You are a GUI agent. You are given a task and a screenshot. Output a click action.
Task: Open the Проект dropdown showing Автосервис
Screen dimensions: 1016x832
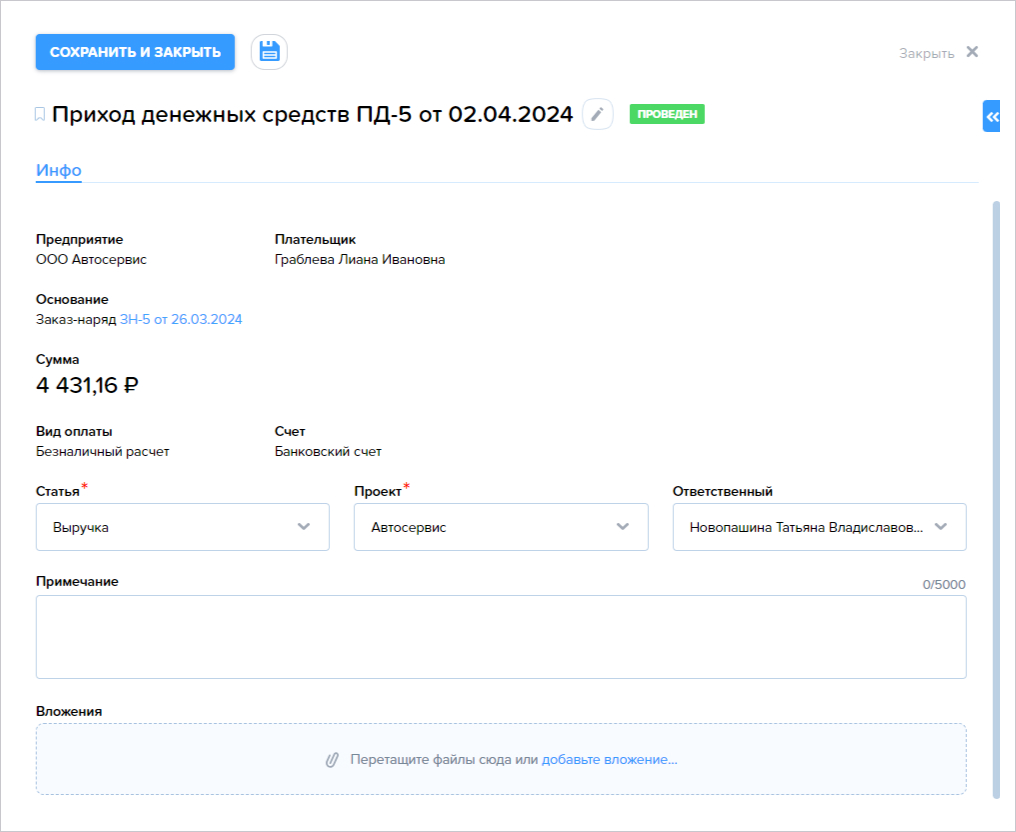(x=501, y=527)
